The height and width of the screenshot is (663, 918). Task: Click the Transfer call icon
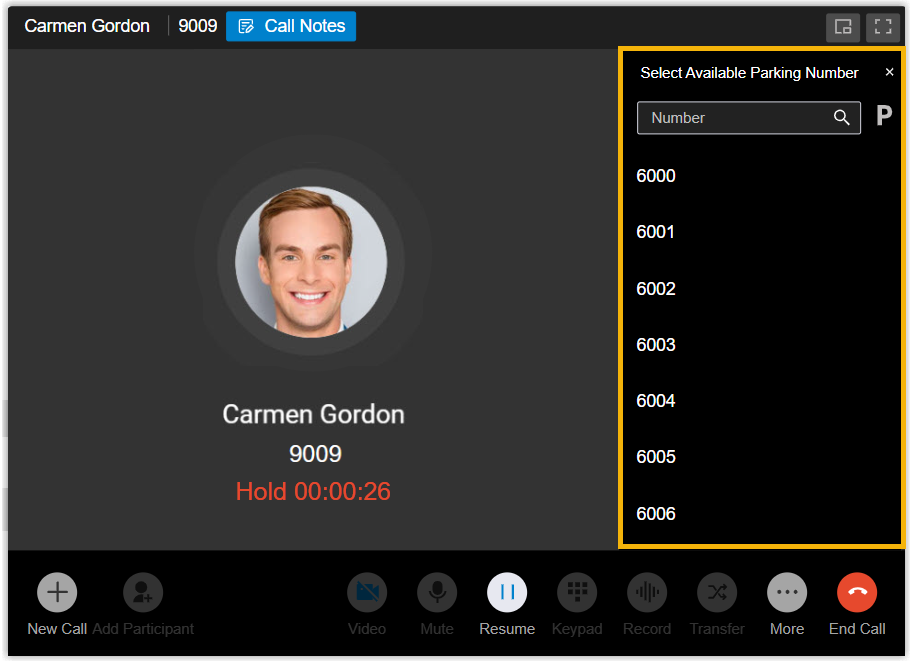717,592
